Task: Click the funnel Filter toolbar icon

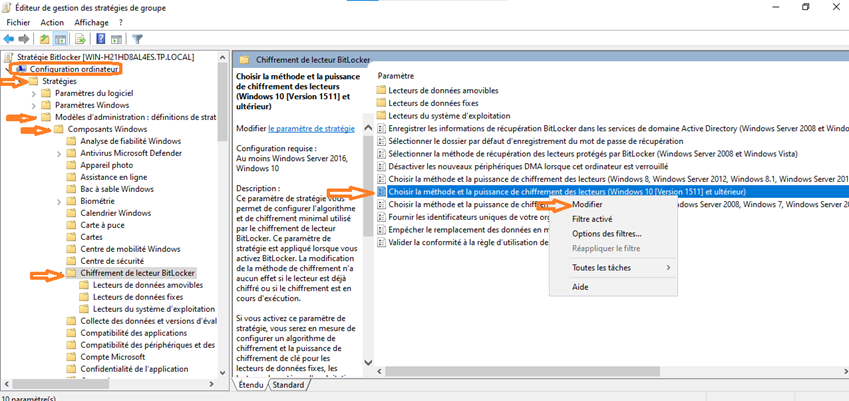Action: [138, 39]
